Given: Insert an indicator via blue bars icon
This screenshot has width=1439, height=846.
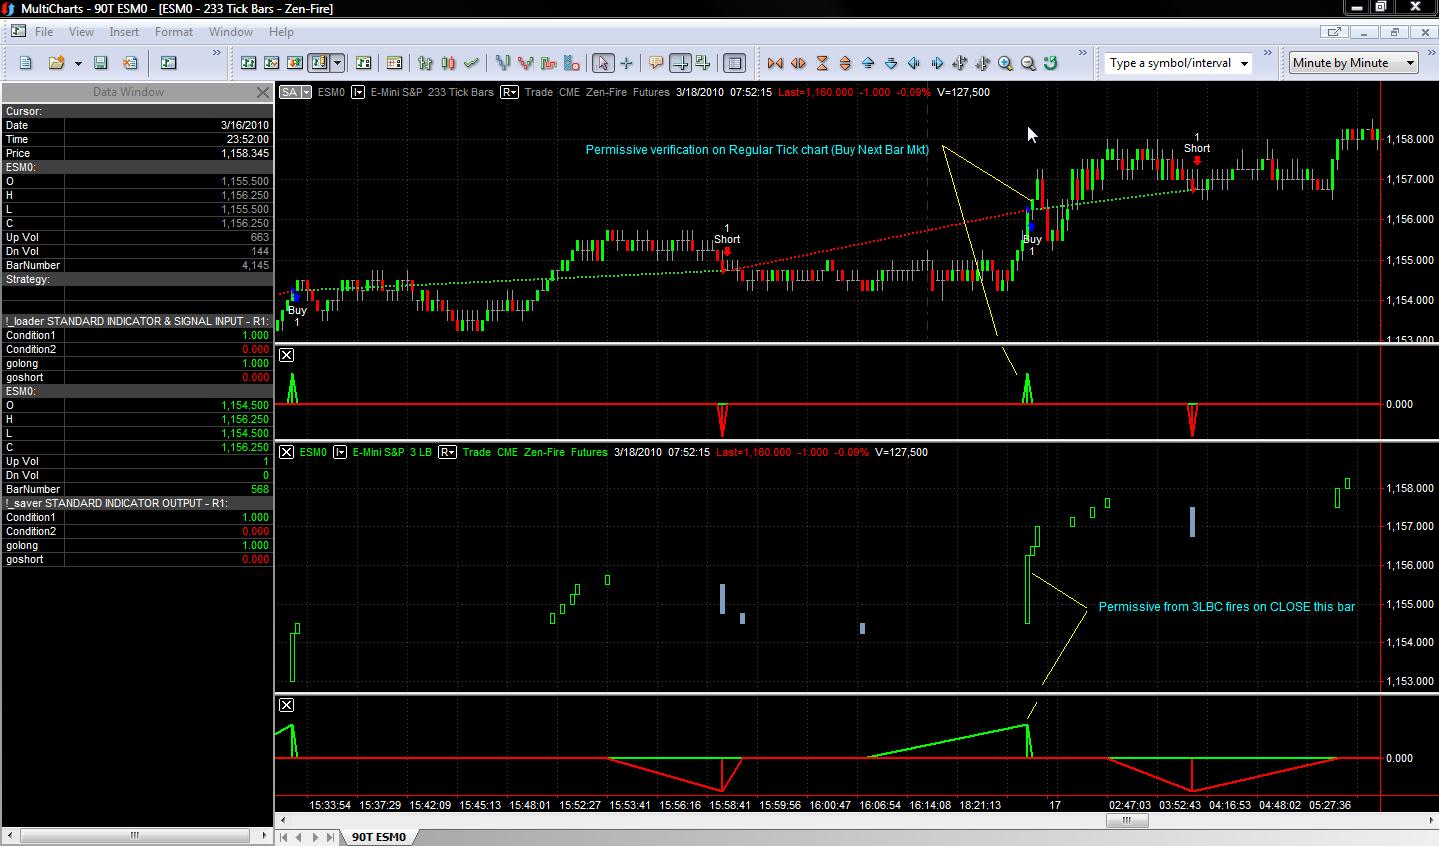Looking at the screenshot, I should tap(502, 63).
